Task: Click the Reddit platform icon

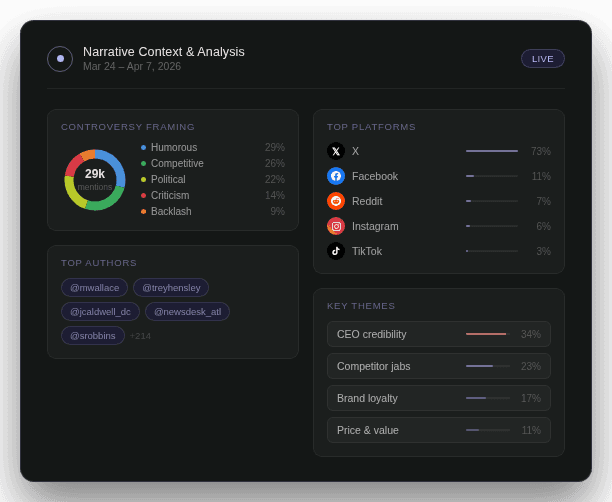Action: pyautogui.click(x=336, y=201)
